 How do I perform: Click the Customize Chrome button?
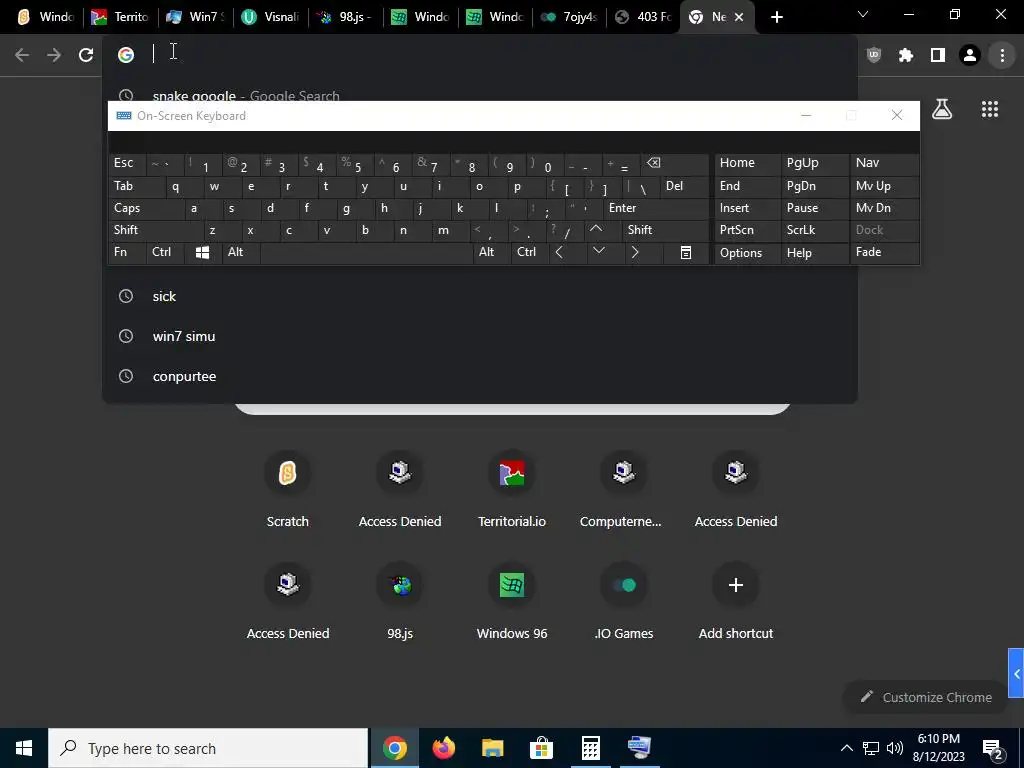click(927, 697)
